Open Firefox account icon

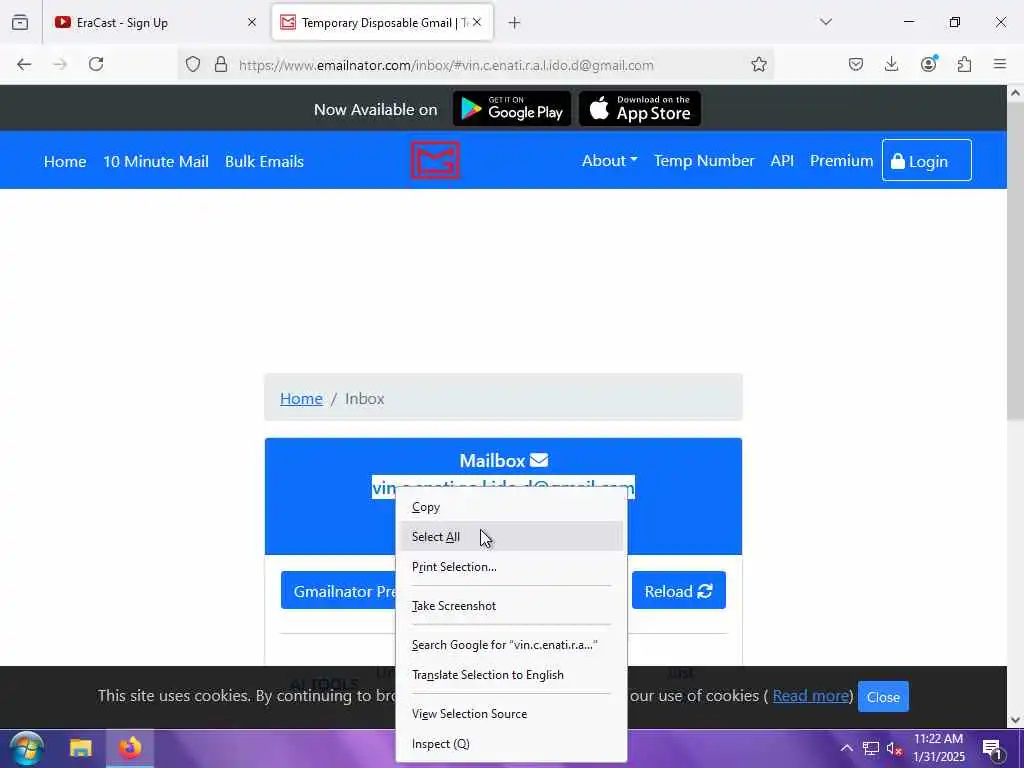click(928, 64)
